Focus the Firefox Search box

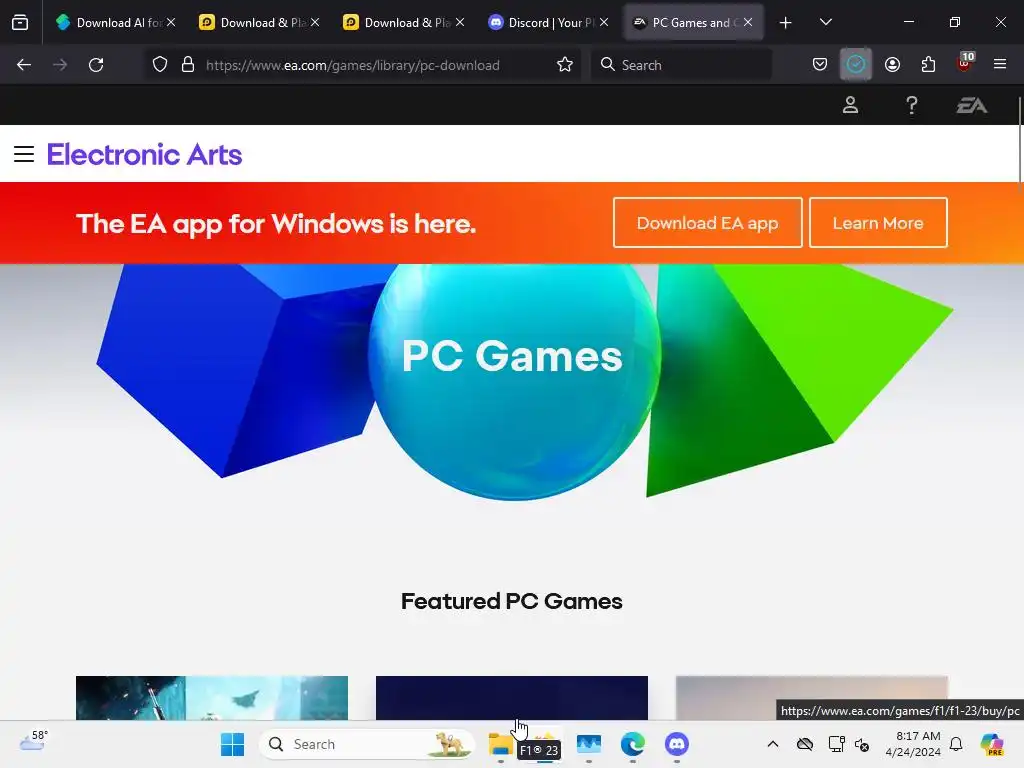681,65
